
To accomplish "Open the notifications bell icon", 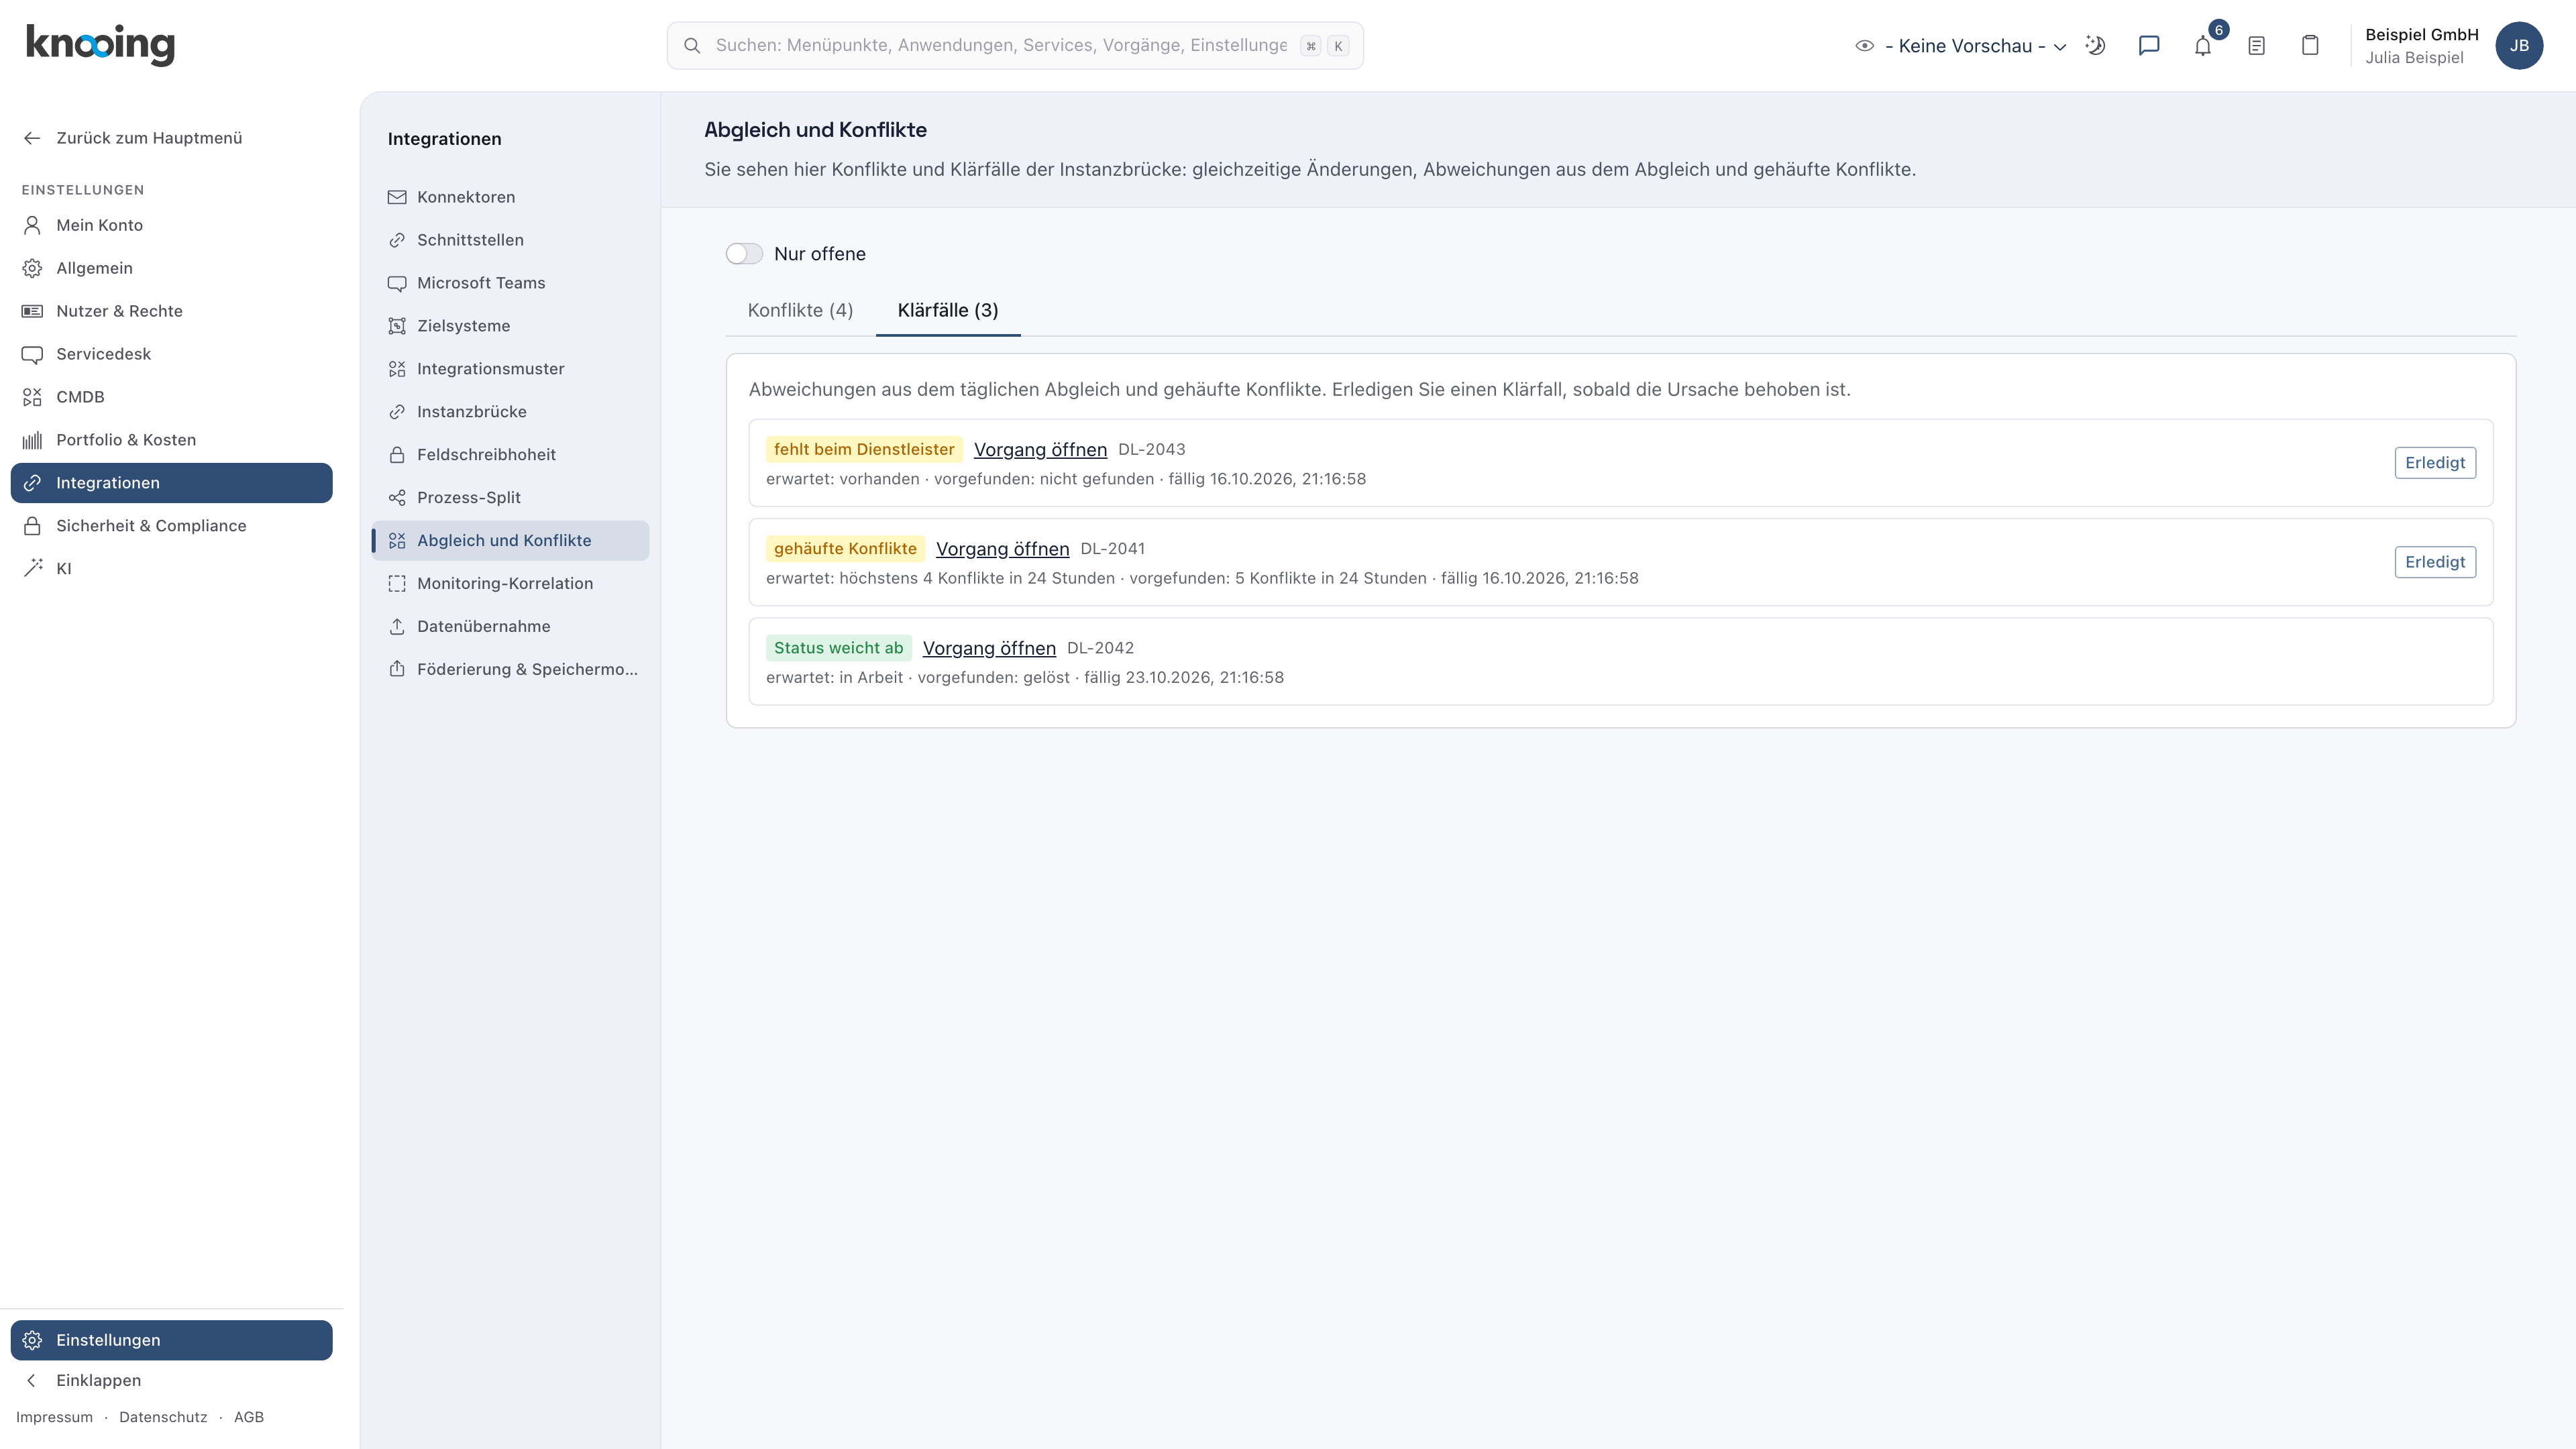I will 2202,46.
